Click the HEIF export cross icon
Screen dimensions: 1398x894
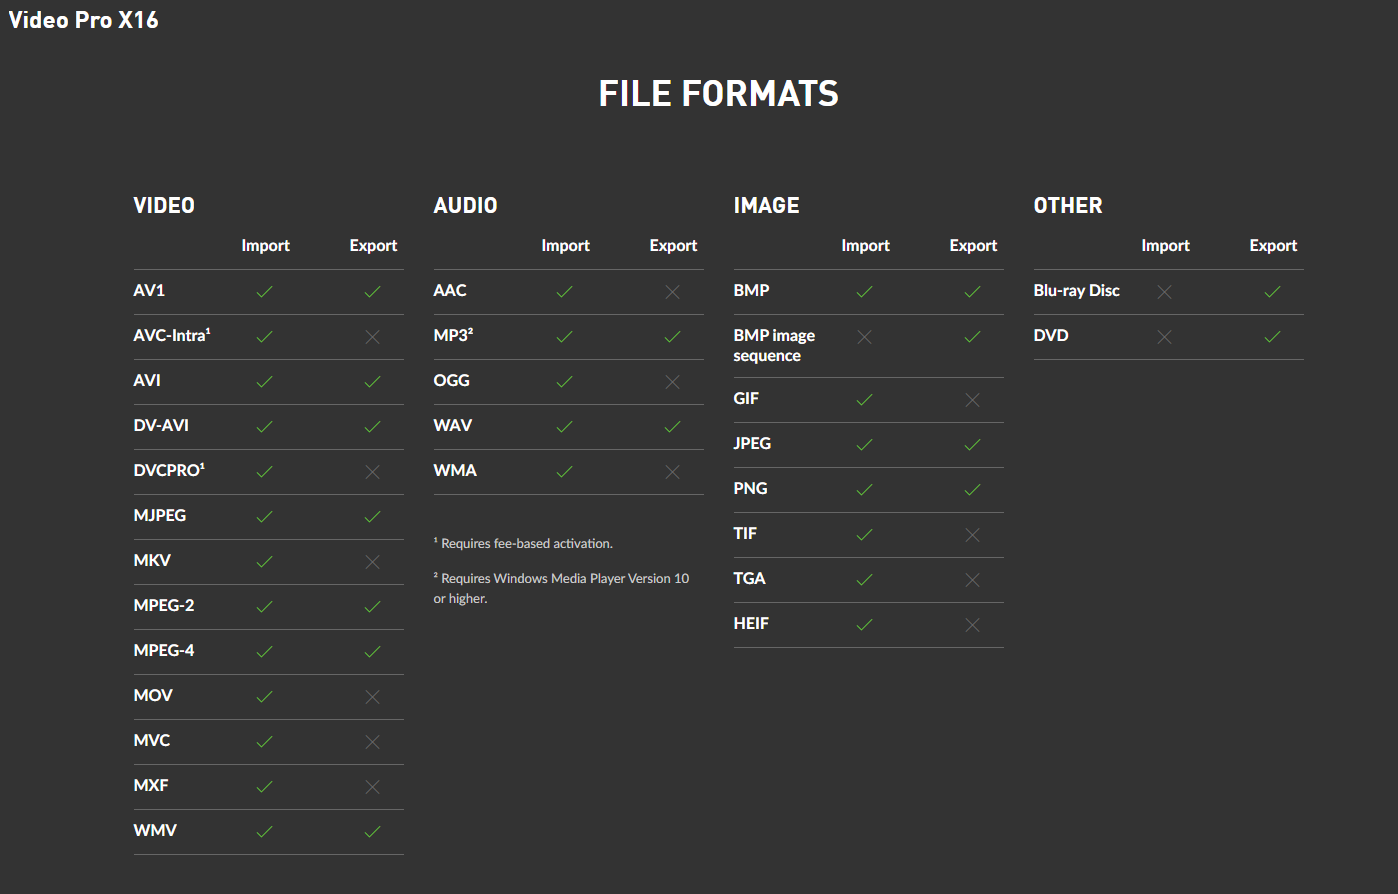point(972,625)
